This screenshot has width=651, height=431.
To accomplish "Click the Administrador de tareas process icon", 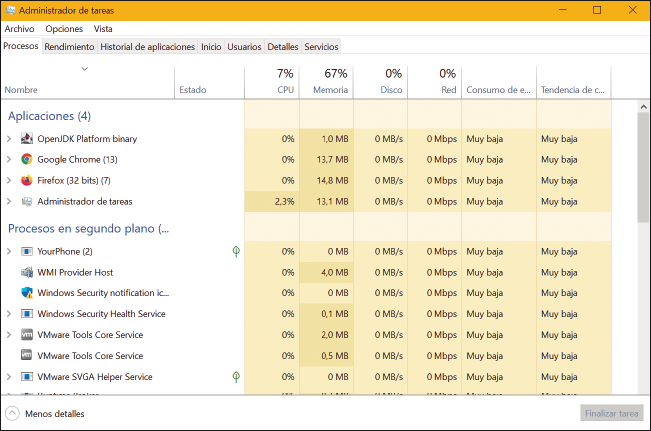I will click(27, 201).
